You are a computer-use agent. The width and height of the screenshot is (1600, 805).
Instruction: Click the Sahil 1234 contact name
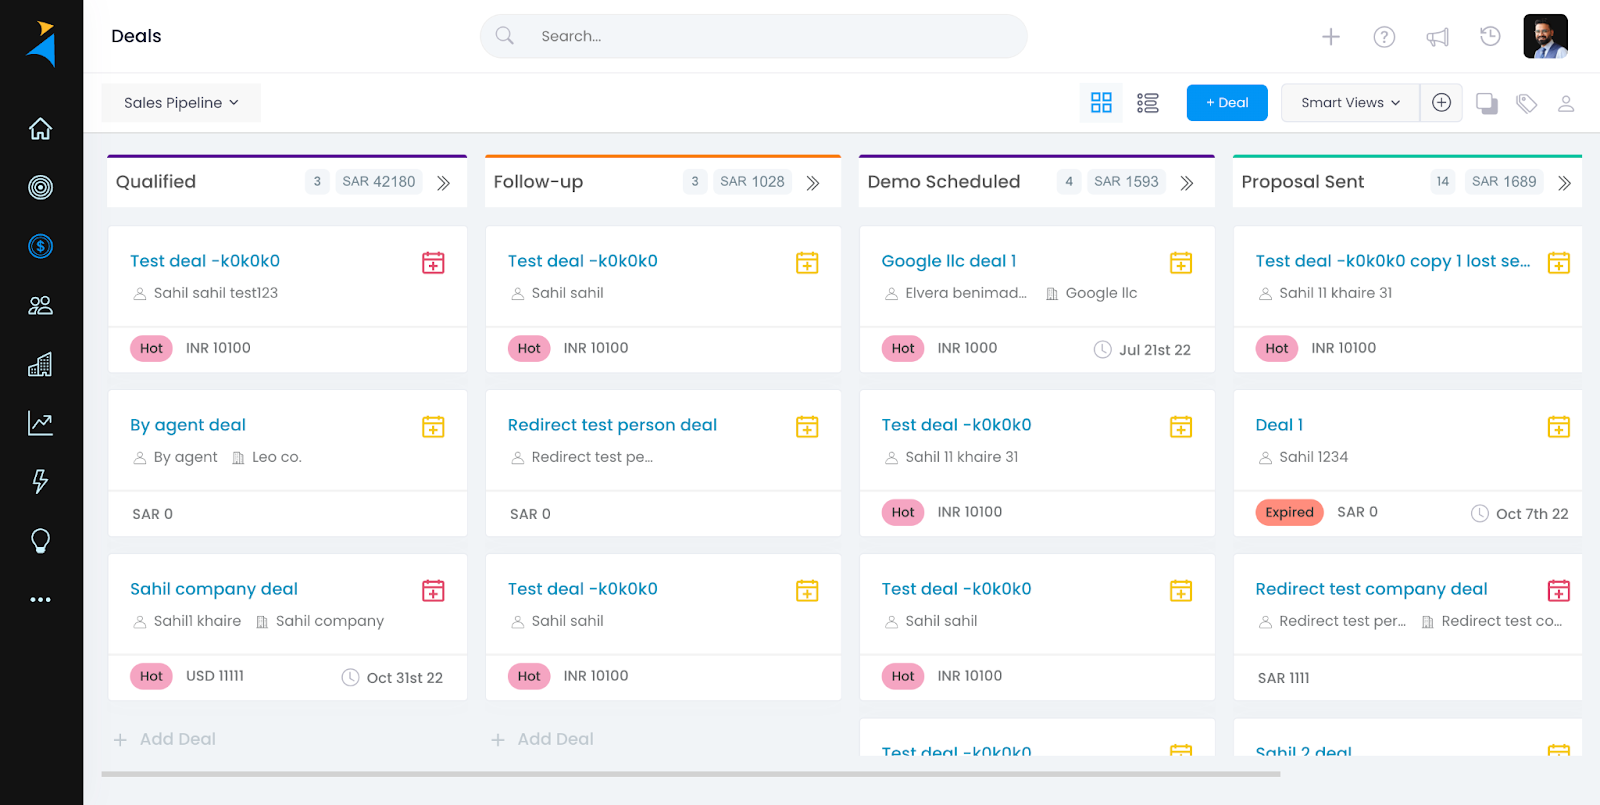pos(1313,457)
